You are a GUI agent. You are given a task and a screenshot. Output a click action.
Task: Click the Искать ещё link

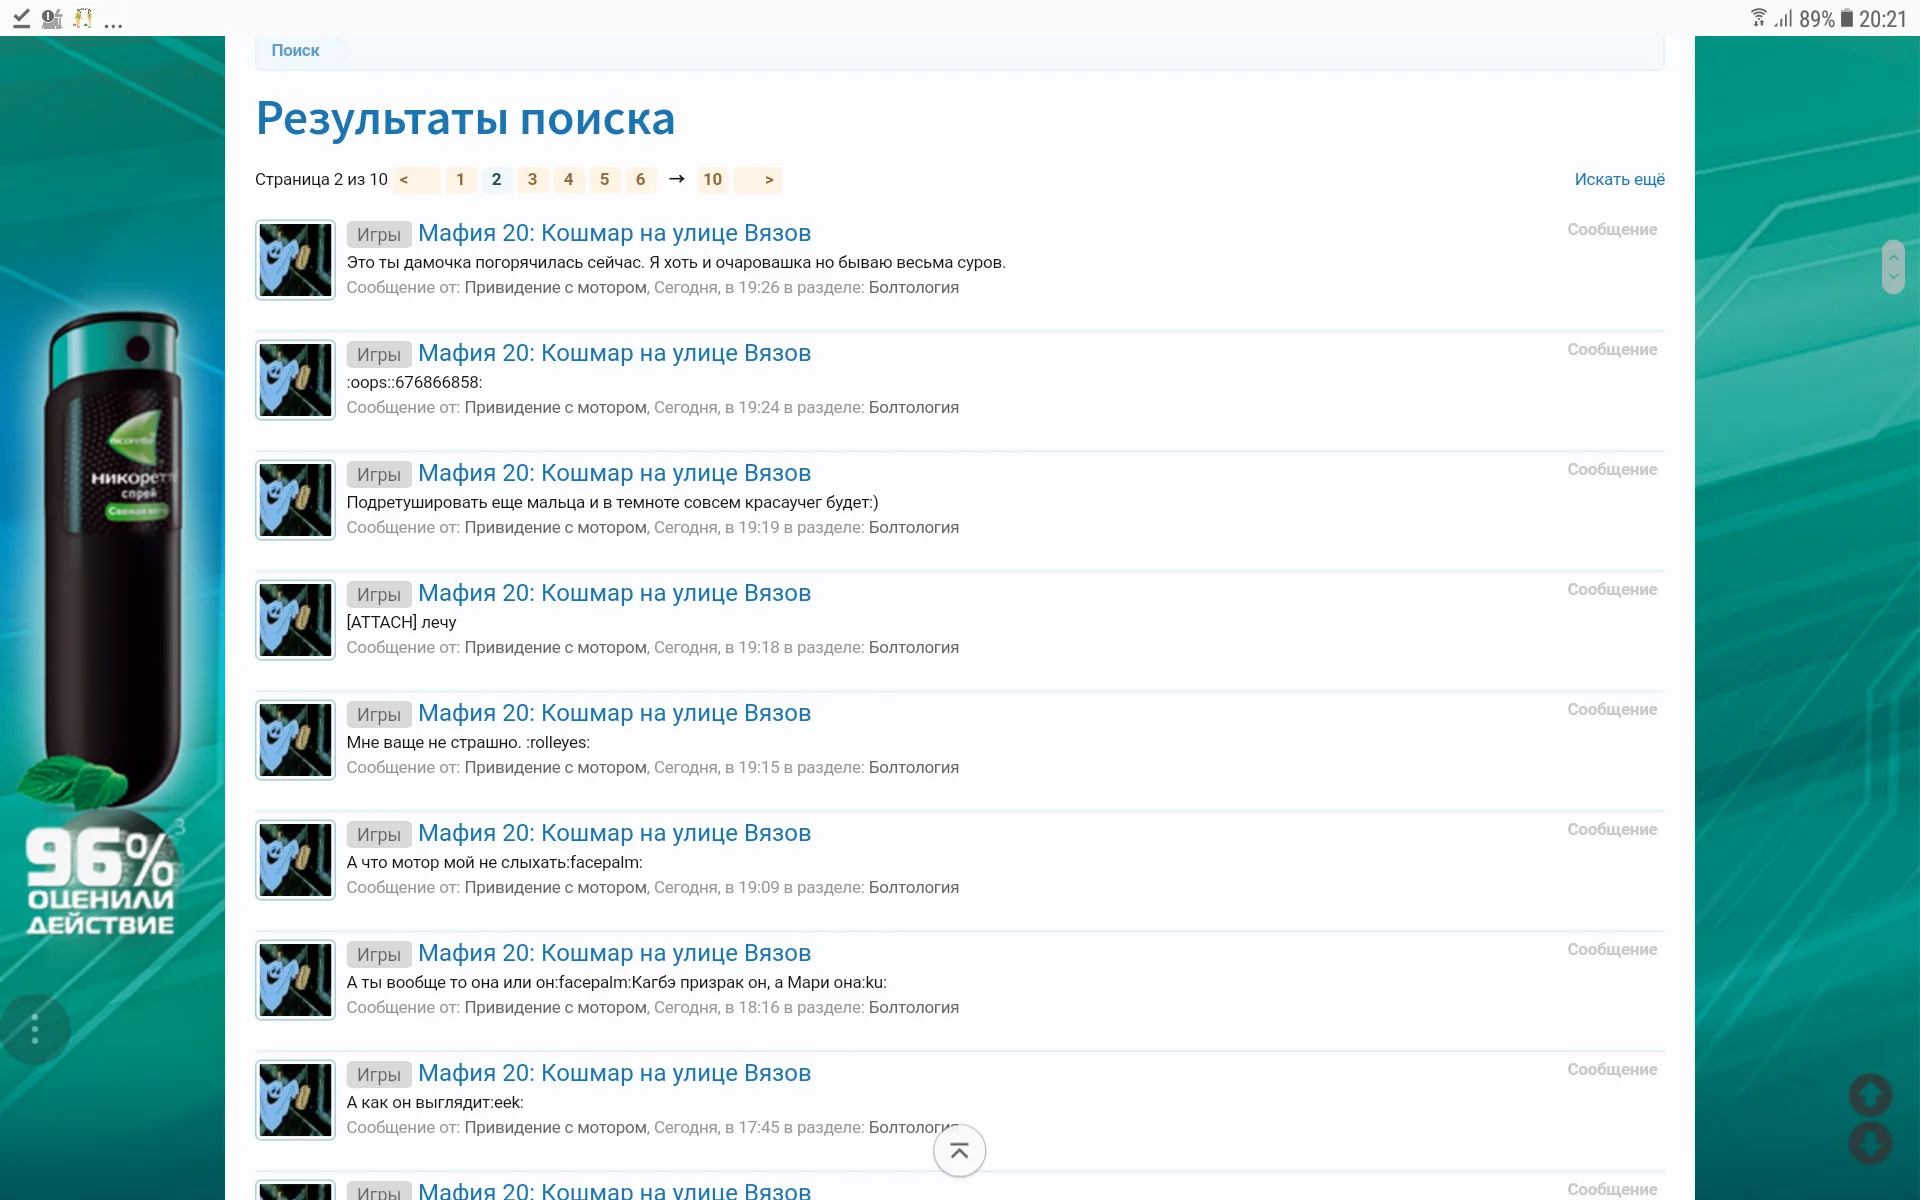coord(1619,180)
